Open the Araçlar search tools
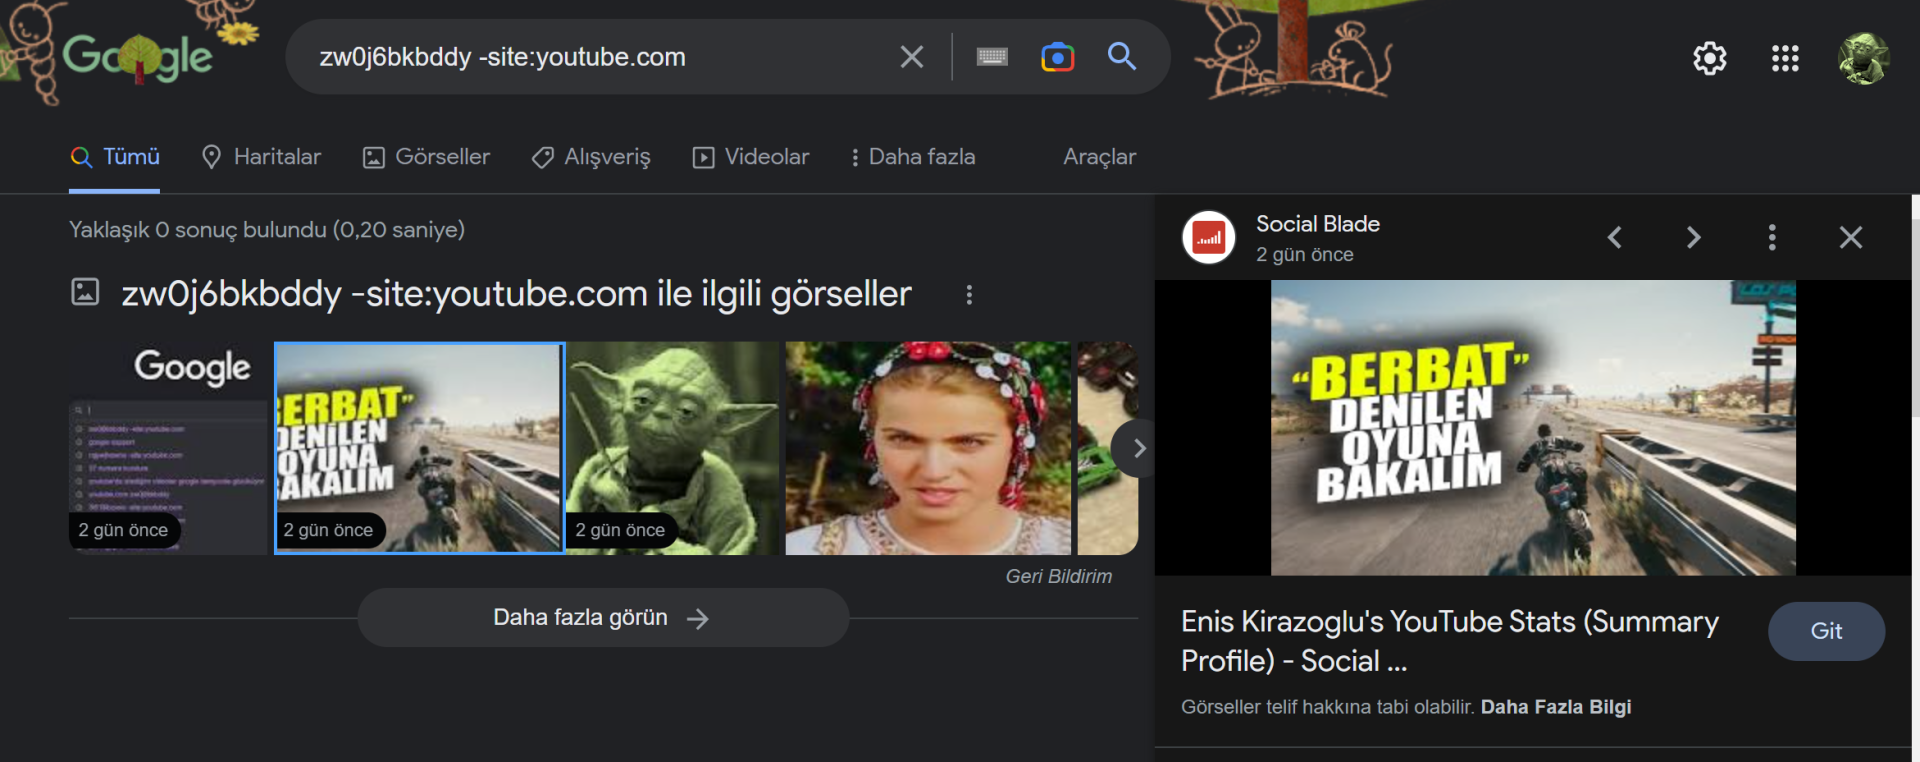 click(1099, 157)
